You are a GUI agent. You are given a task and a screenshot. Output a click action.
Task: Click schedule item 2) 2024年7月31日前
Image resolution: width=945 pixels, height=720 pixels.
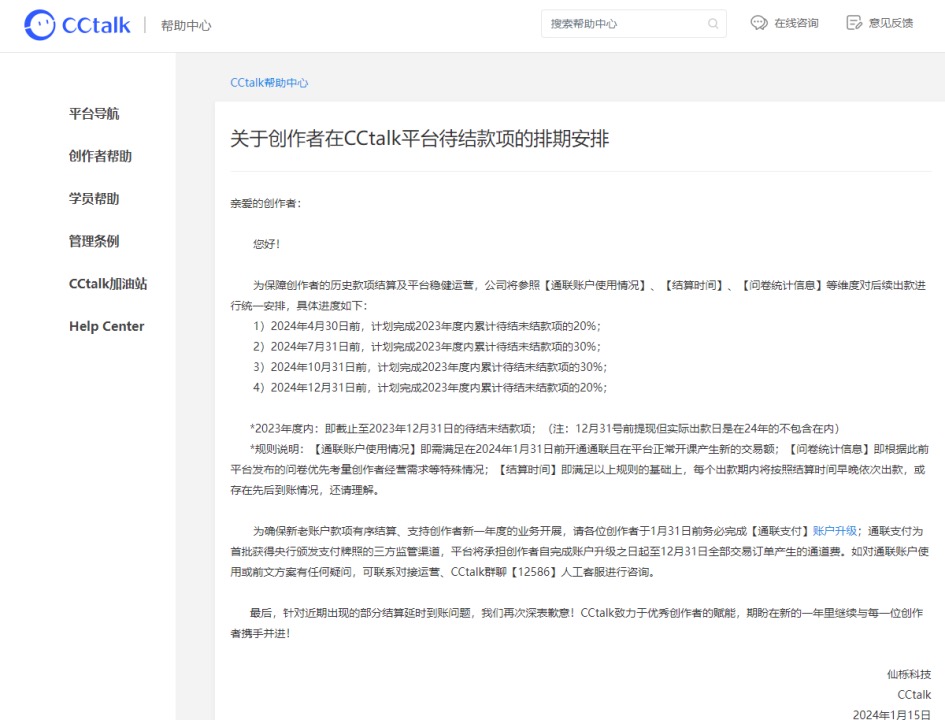(427, 346)
